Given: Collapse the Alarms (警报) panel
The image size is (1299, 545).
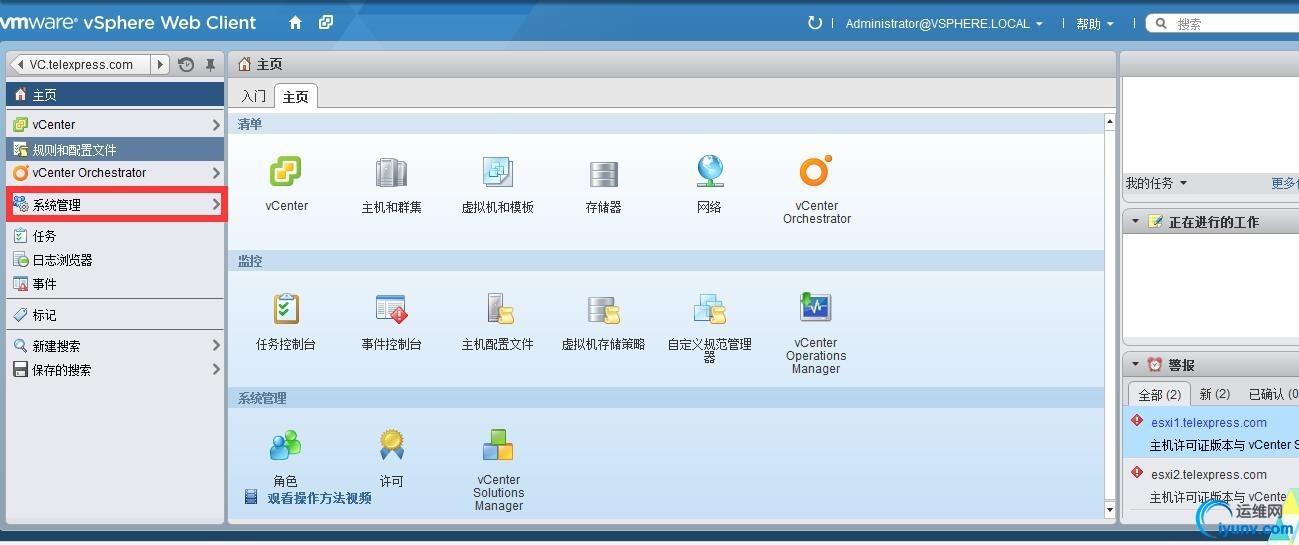Looking at the screenshot, I should [1135, 365].
